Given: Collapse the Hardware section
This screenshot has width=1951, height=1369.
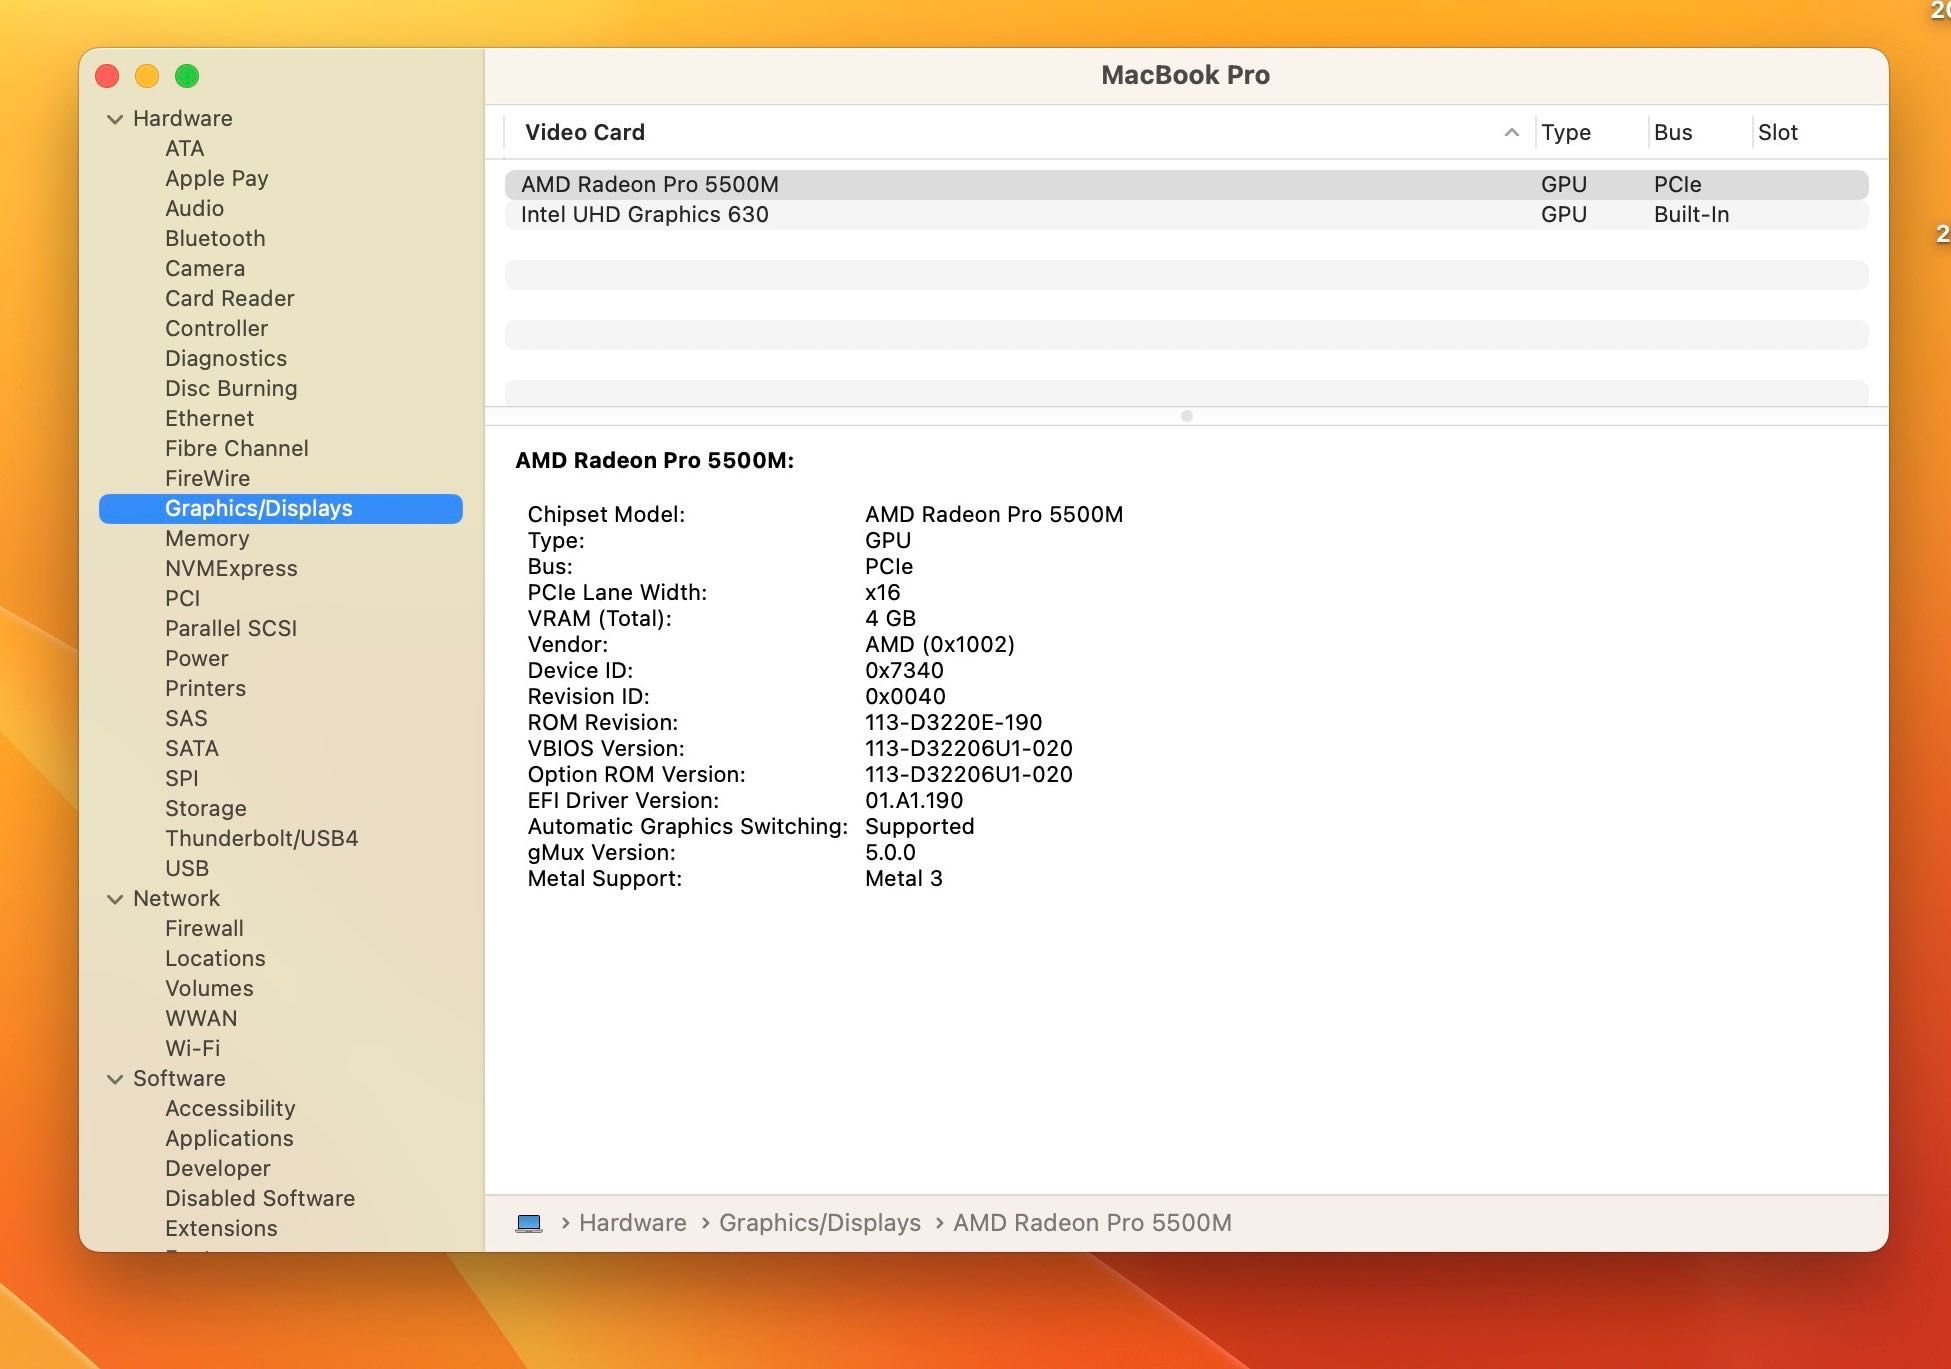Looking at the screenshot, I should point(115,119).
